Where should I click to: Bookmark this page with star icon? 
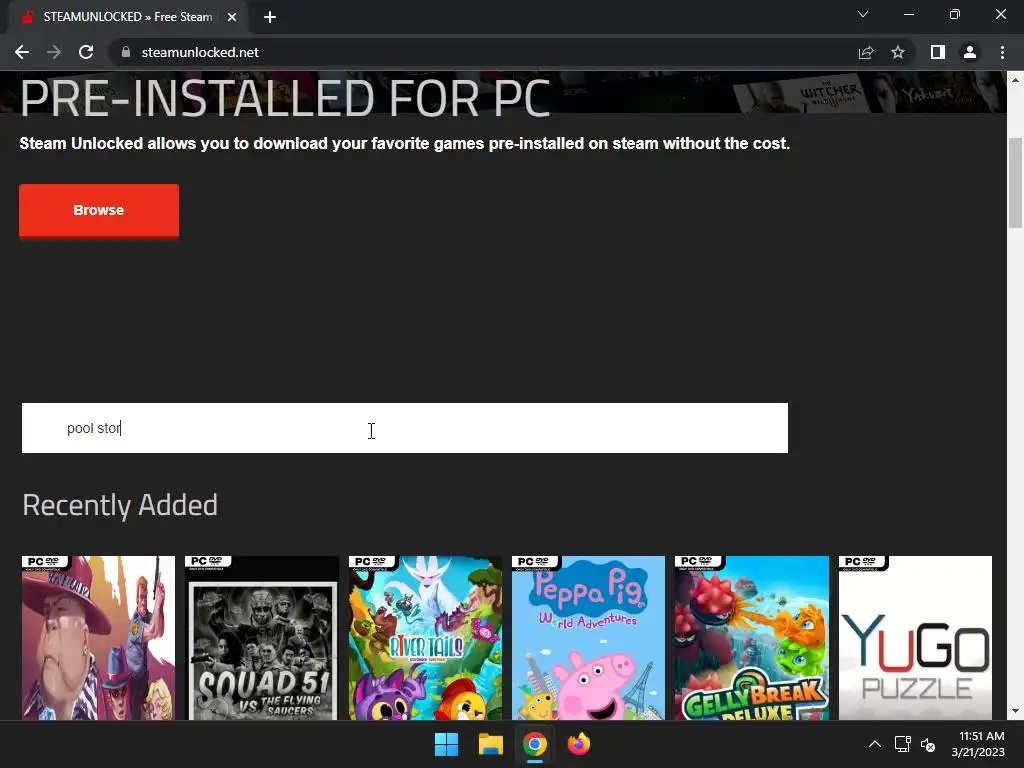coord(898,52)
